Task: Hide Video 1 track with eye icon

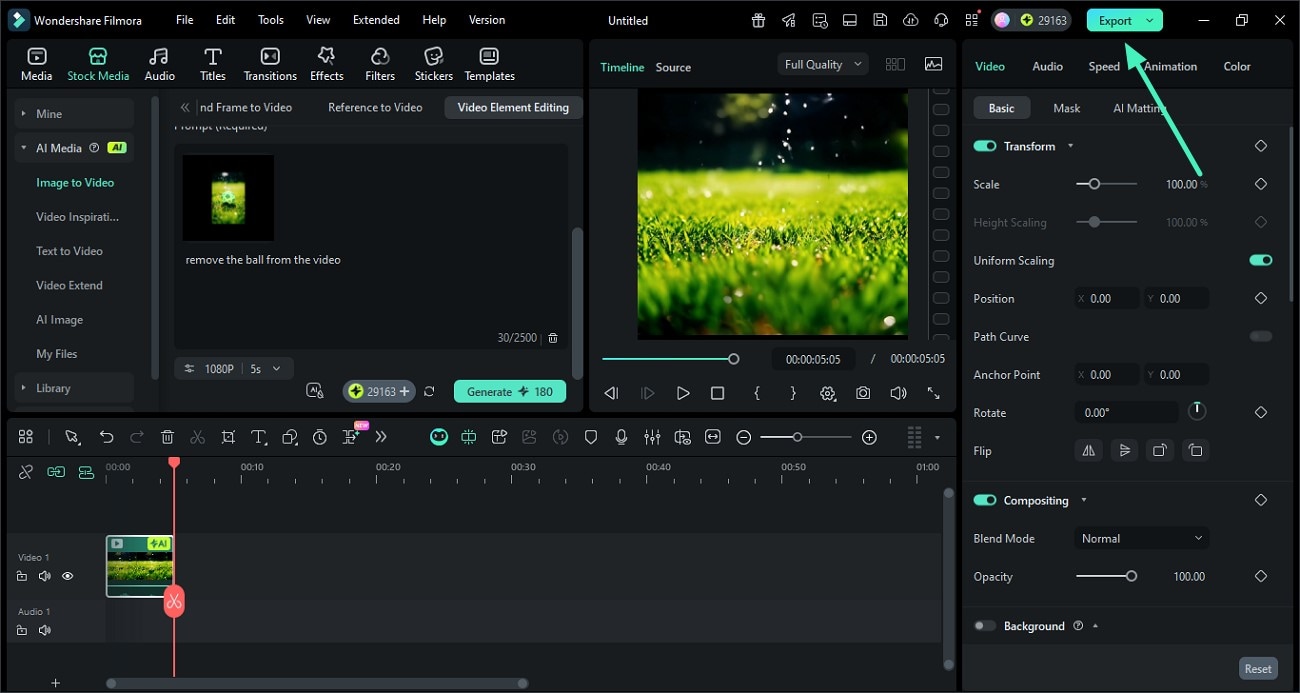Action: 68,576
